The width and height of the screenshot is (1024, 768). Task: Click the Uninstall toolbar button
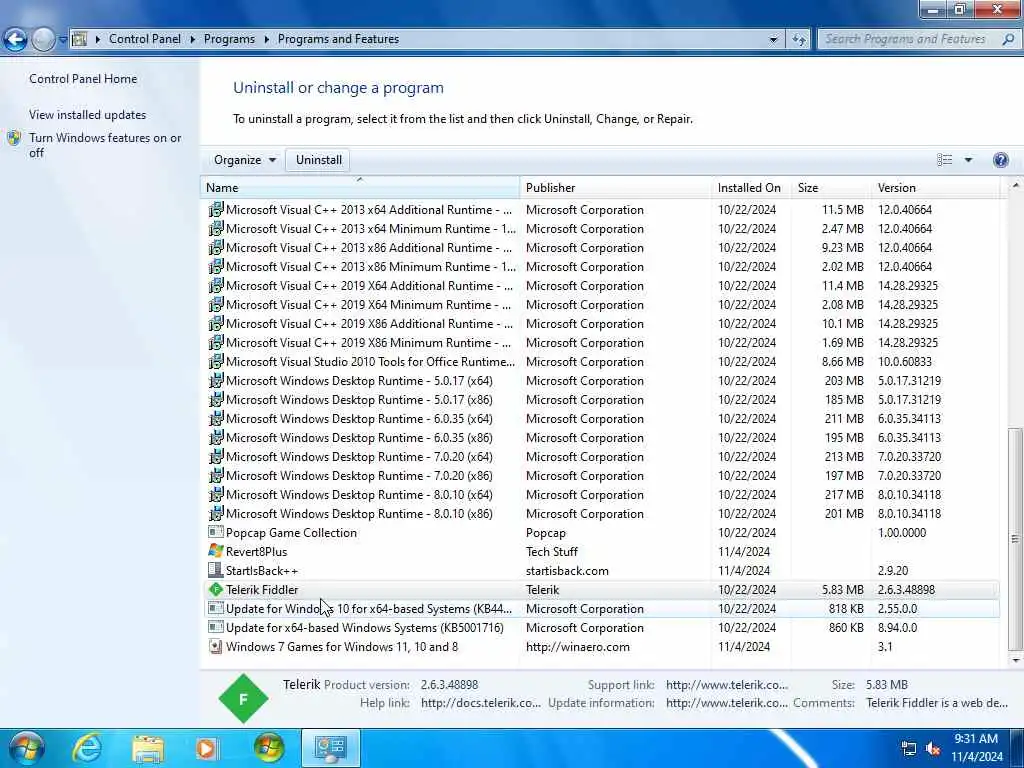(x=319, y=160)
